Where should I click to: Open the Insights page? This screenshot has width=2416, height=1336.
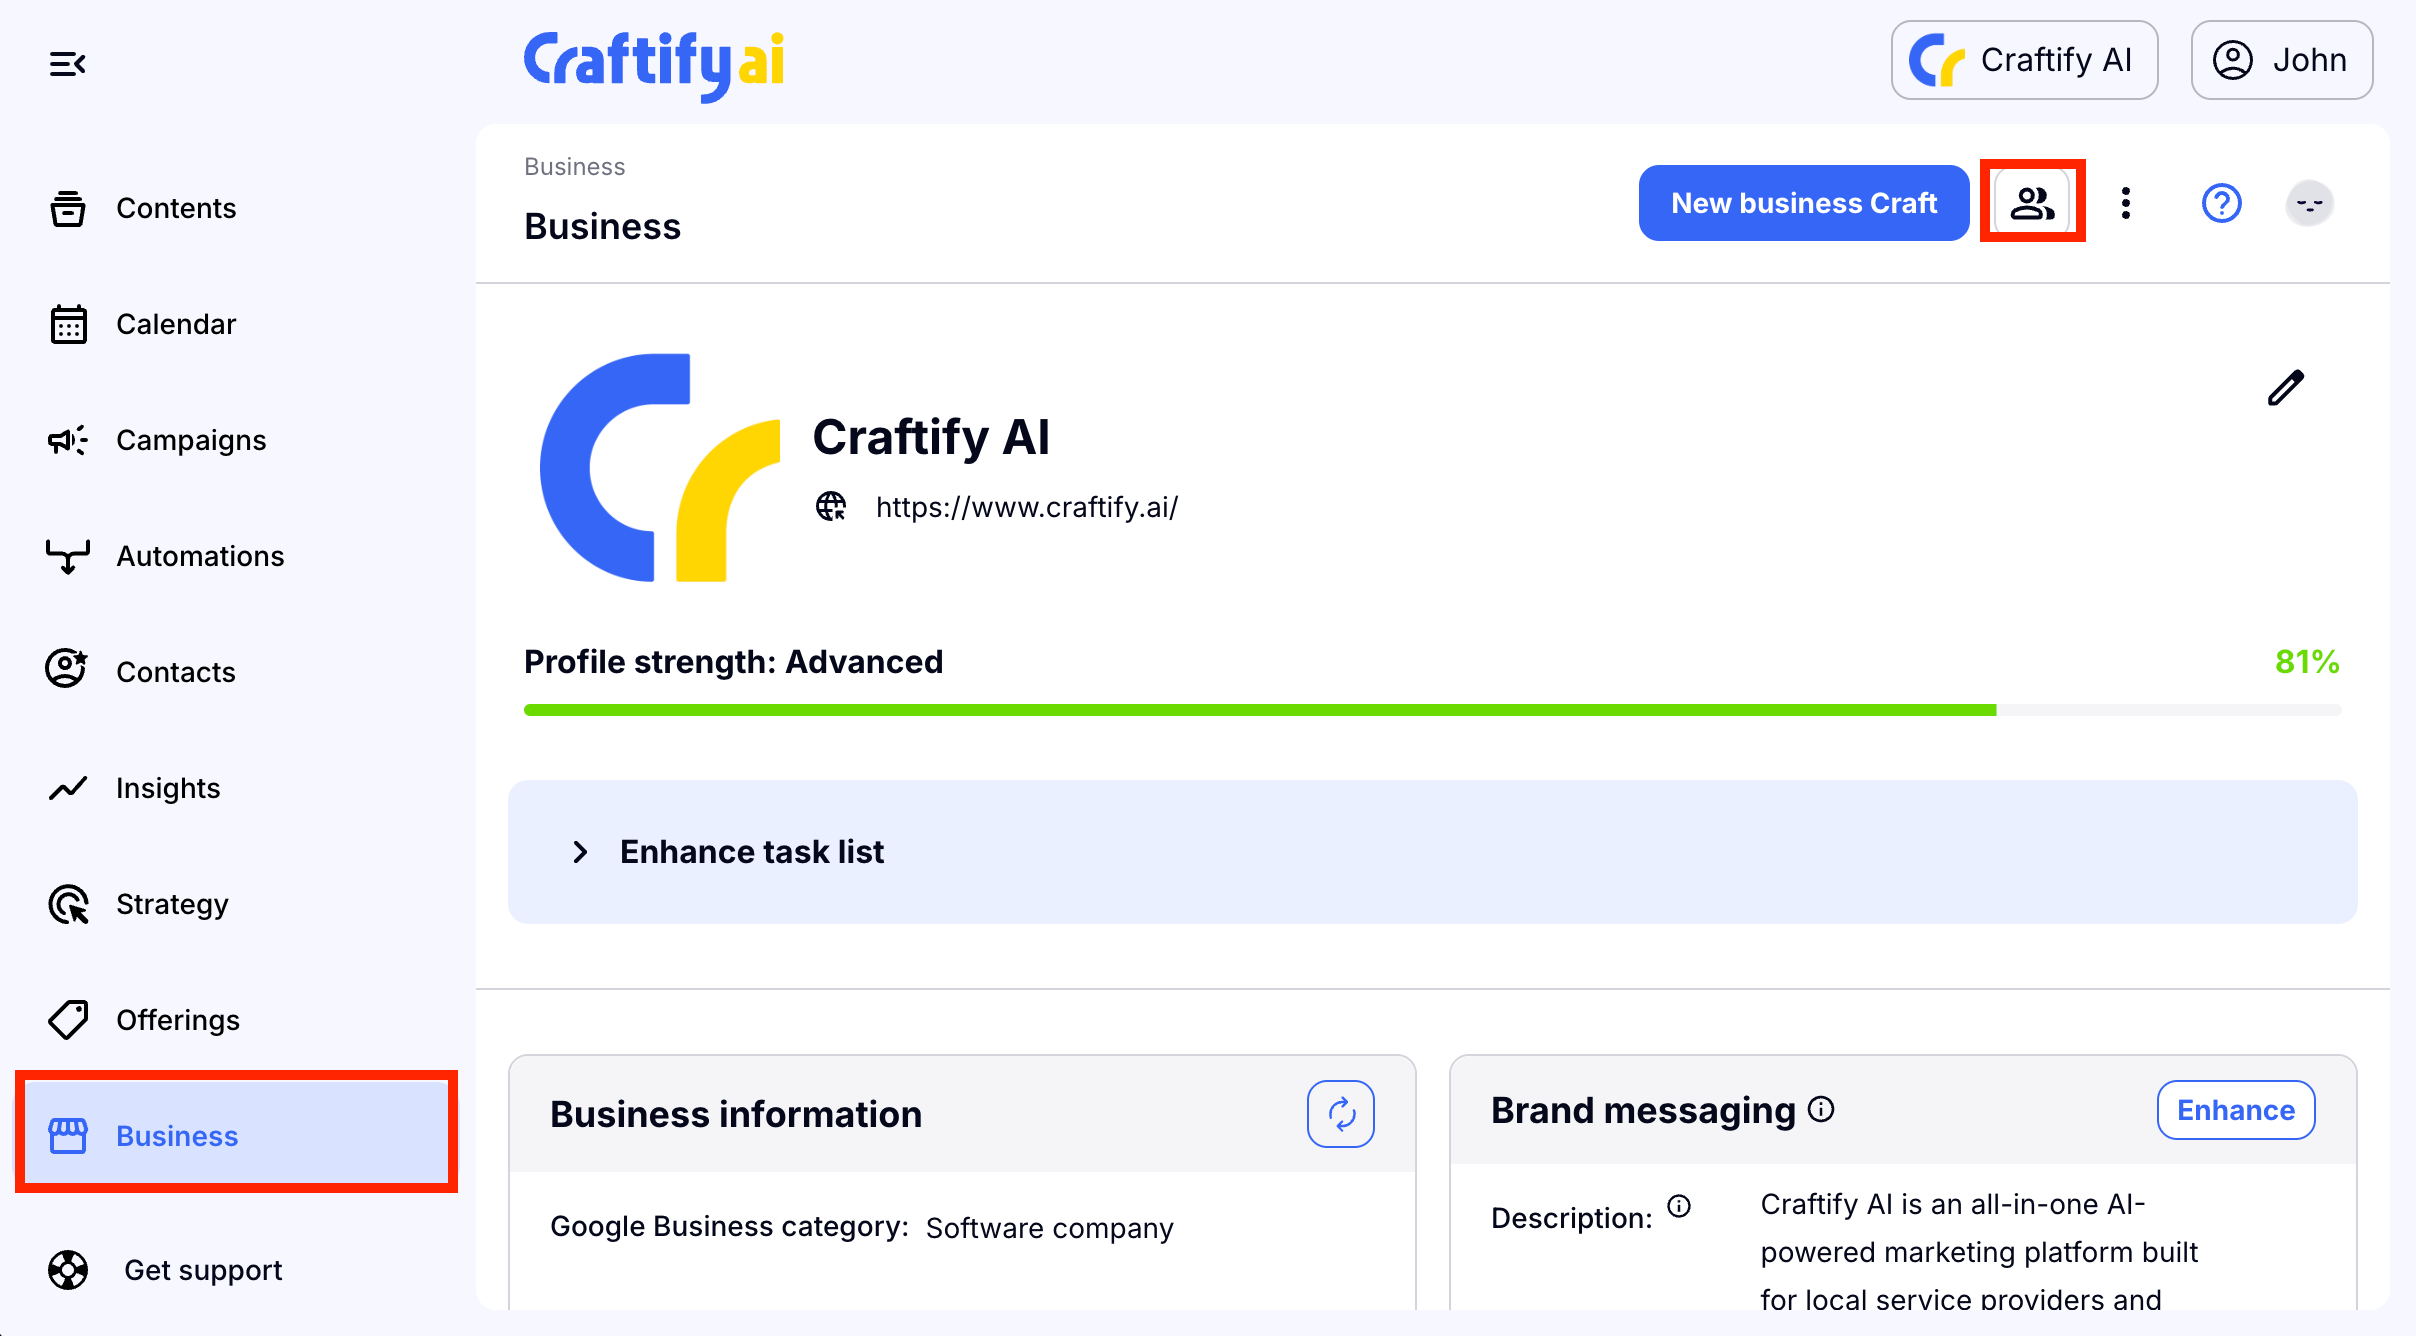[x=167, y=788]
